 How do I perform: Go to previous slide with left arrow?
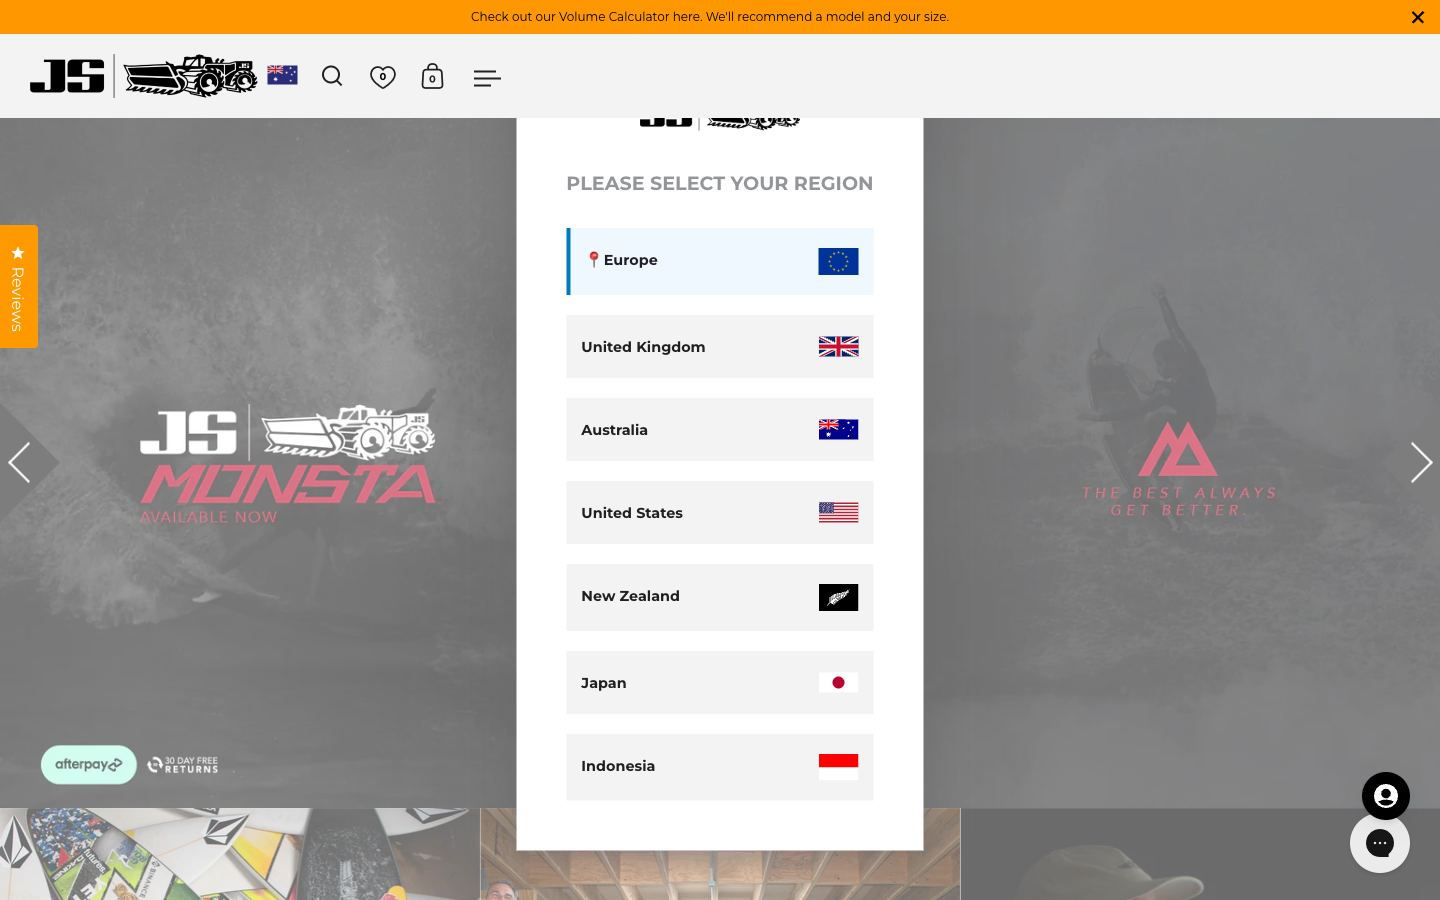(x=20, y=463)
